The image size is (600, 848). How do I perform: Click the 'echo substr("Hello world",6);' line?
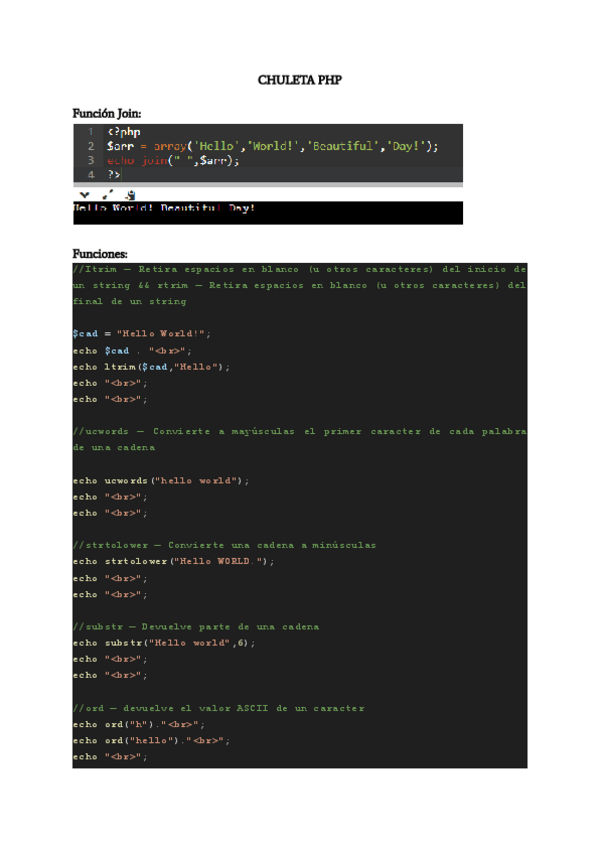(164, 643)
